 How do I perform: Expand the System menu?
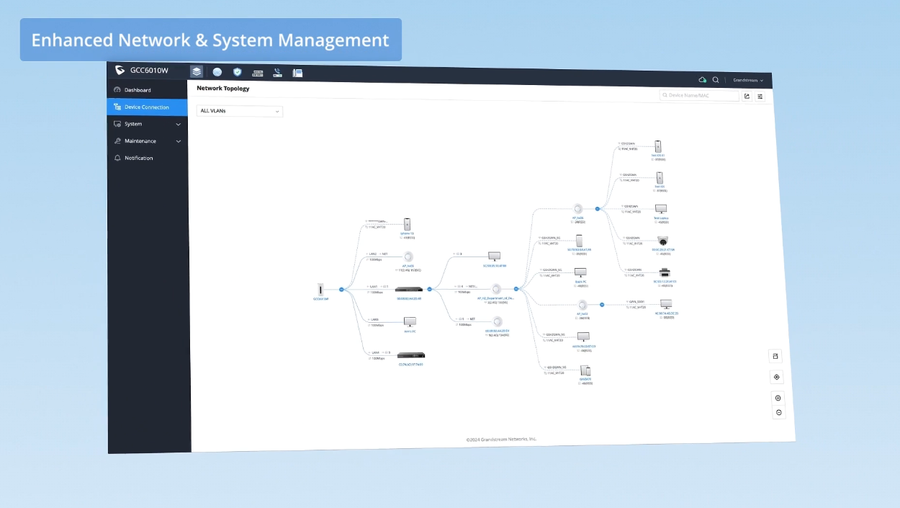(x=147, y=124)
